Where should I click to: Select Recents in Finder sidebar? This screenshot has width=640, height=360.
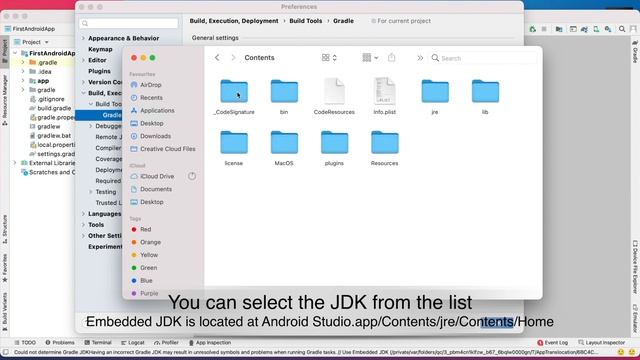click(x=147, y=98)
